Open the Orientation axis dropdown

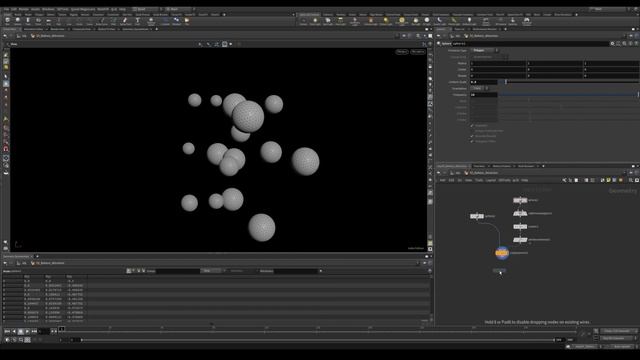pos(480,88)
